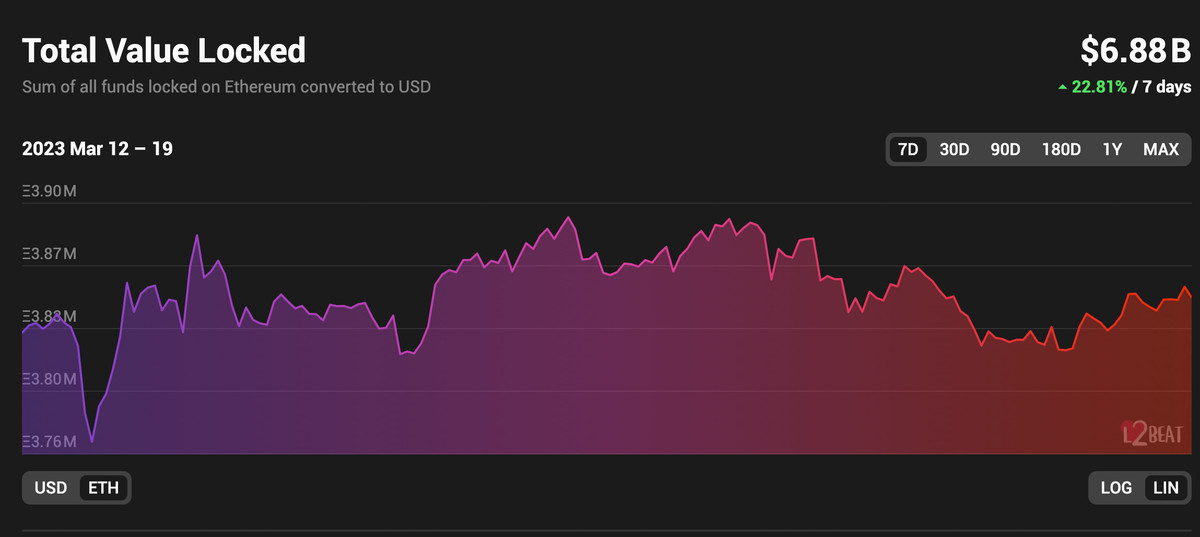This screenshot has width=1200, height=537.
Task: Click the 22.81% weekly change text
Action: [x=1099, y=87]
